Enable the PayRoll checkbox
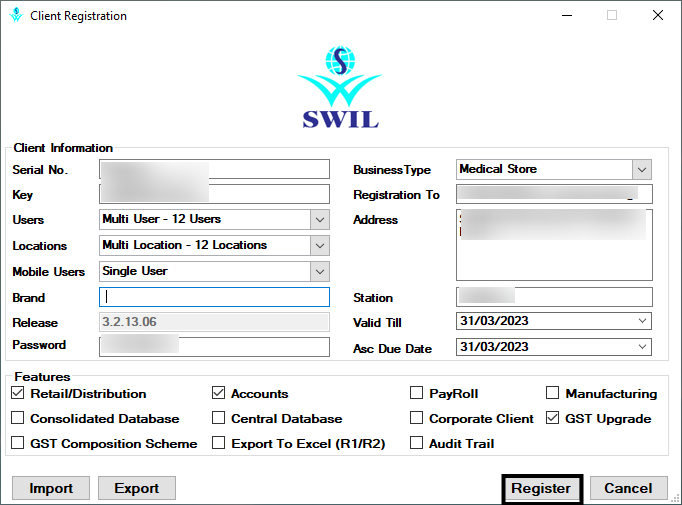682x505 pixels. pos(416,393)
